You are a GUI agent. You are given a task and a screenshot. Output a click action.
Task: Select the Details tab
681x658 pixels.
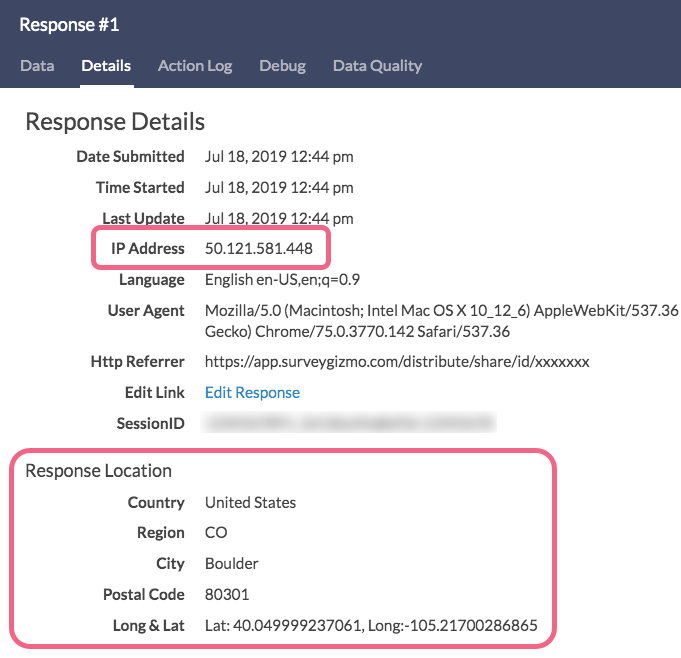(106, 66)
